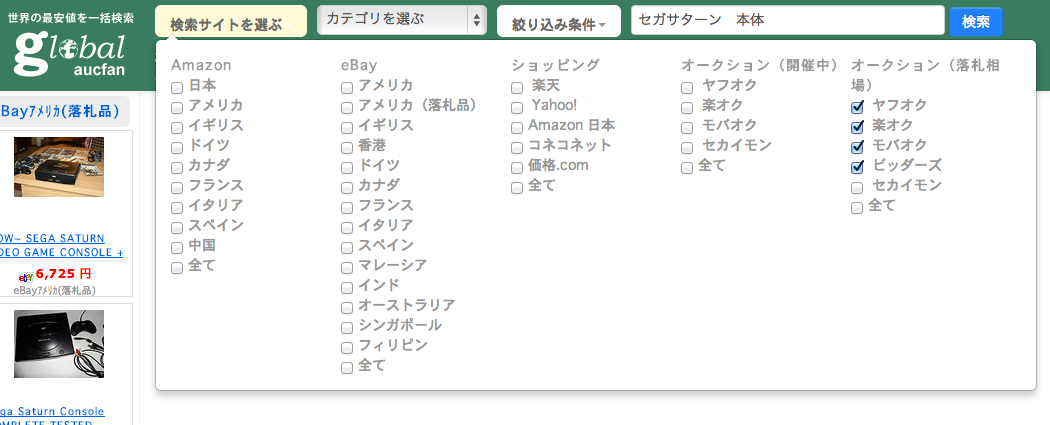The height and width of the screenshot is (425, 1050).
Task: Open the Sega Saturn console photo thumbnail
Action: point(58,168)
